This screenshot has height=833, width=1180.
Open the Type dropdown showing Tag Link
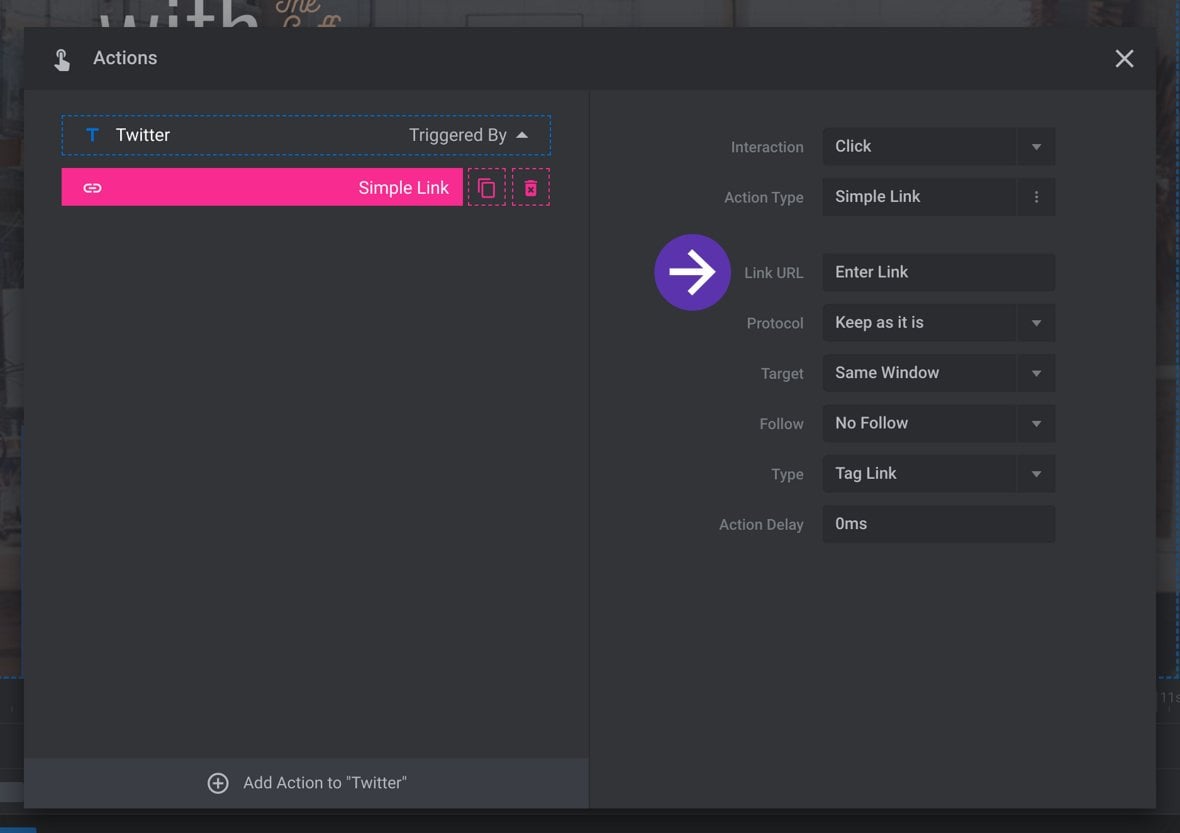tap(938, 474)
